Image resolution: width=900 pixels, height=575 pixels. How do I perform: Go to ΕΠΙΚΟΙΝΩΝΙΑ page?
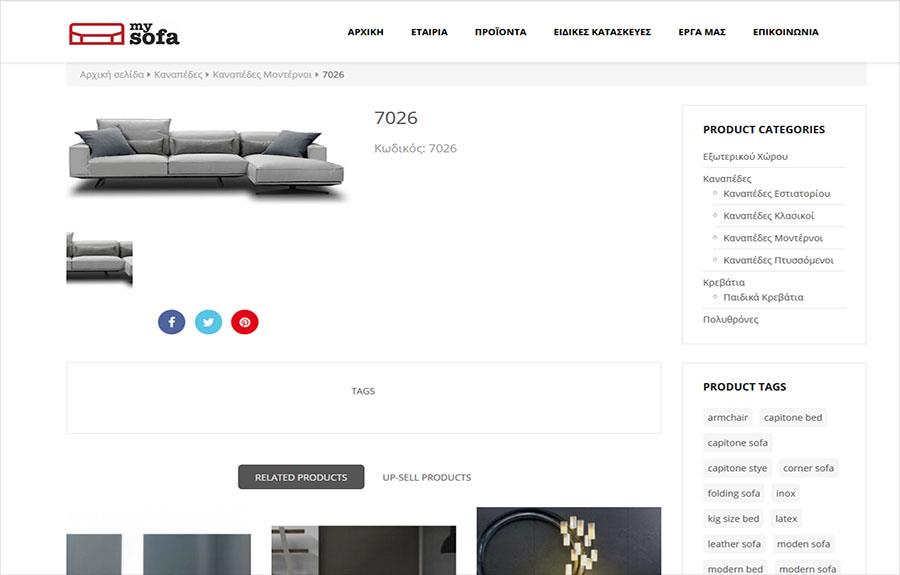click(786, 32)
